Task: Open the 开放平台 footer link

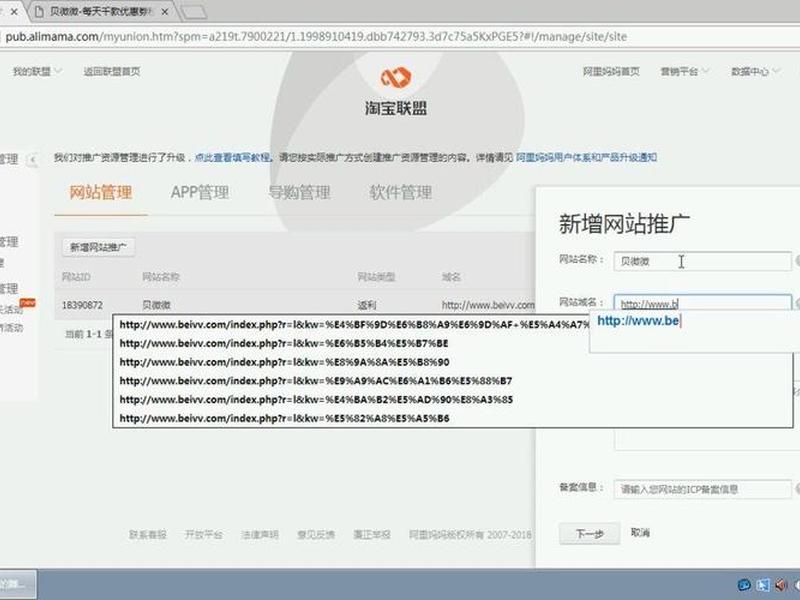Action: 204,535
